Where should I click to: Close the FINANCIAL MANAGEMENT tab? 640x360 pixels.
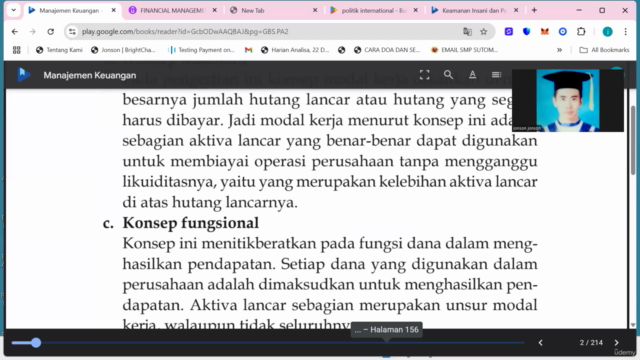tap(215, 10)
